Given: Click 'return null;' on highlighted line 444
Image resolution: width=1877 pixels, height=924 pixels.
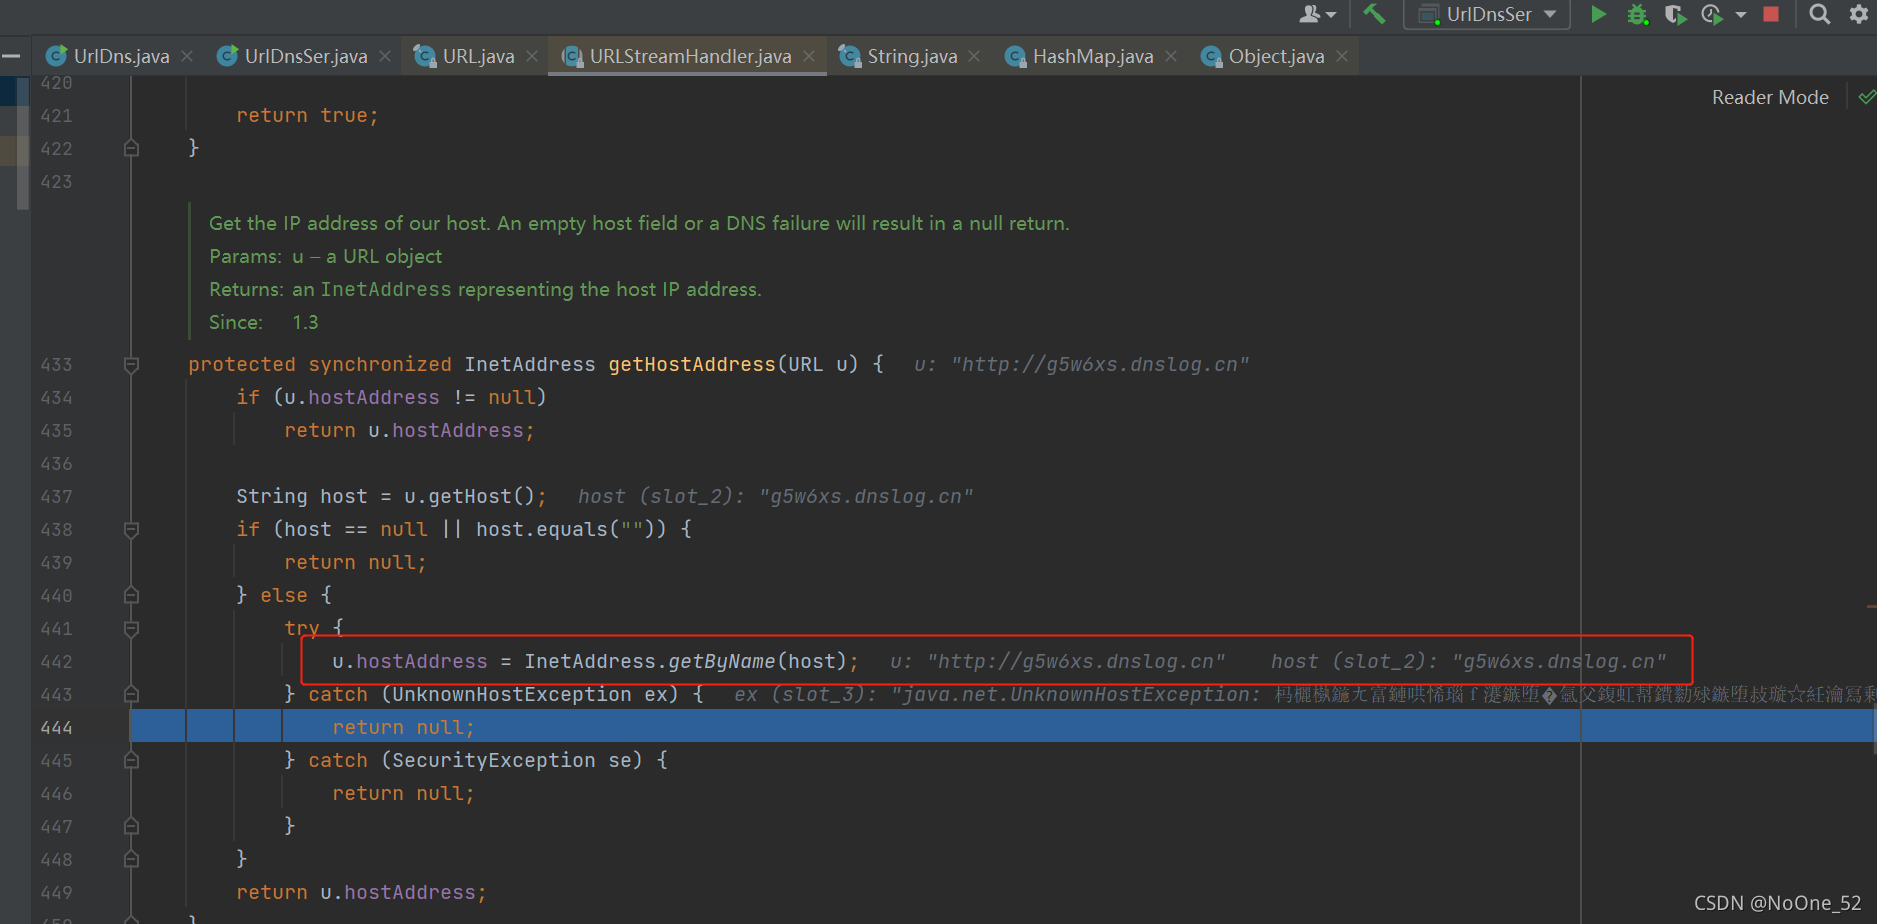Looking at the screenshot, I should point(403,727).
